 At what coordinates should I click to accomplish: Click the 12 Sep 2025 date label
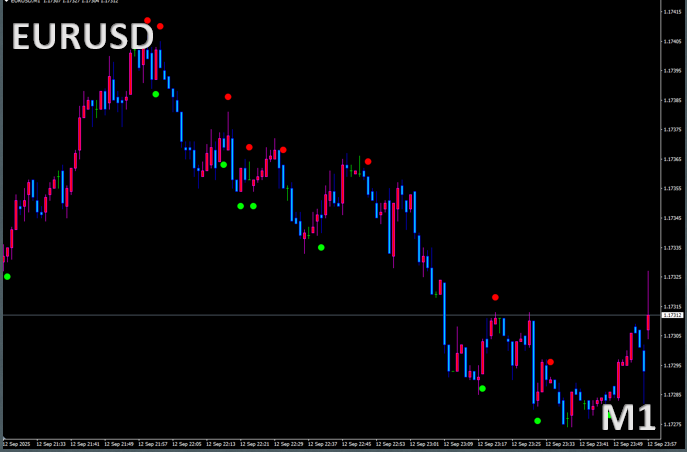[x=17, y=444]
